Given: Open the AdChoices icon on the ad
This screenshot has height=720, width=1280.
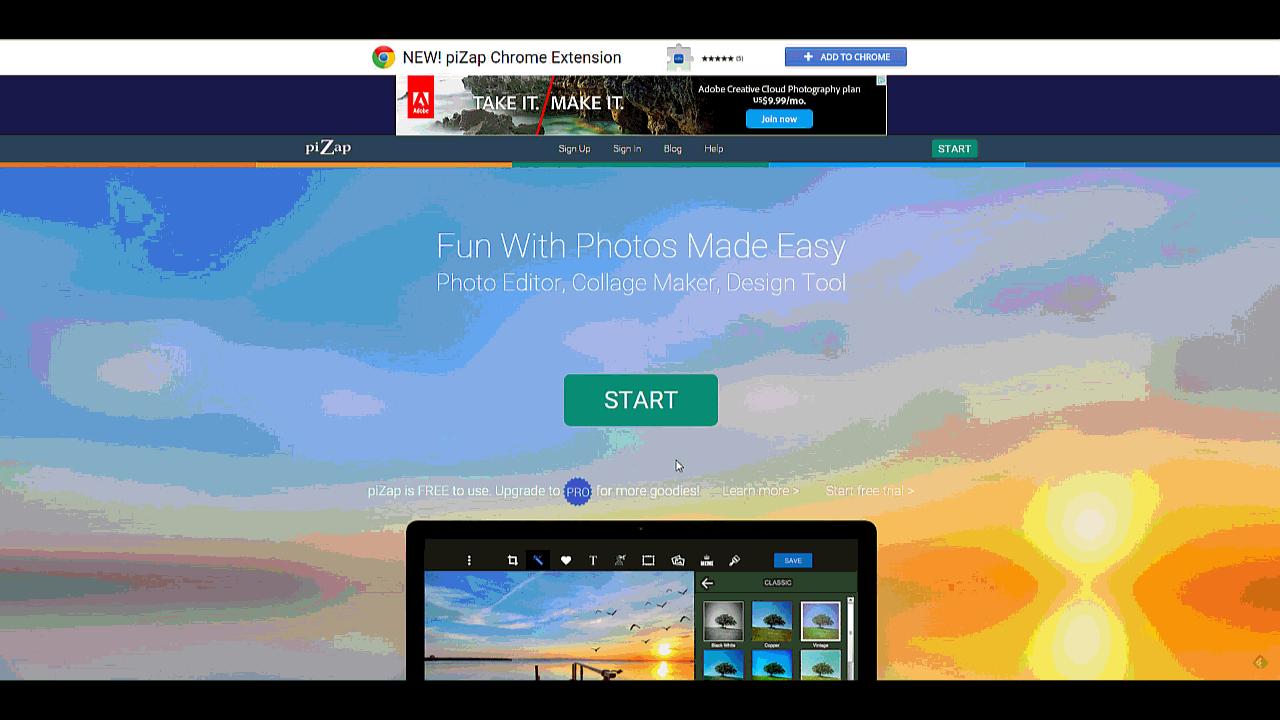Looking at the screenshot, I should click(x=881, y=81).
